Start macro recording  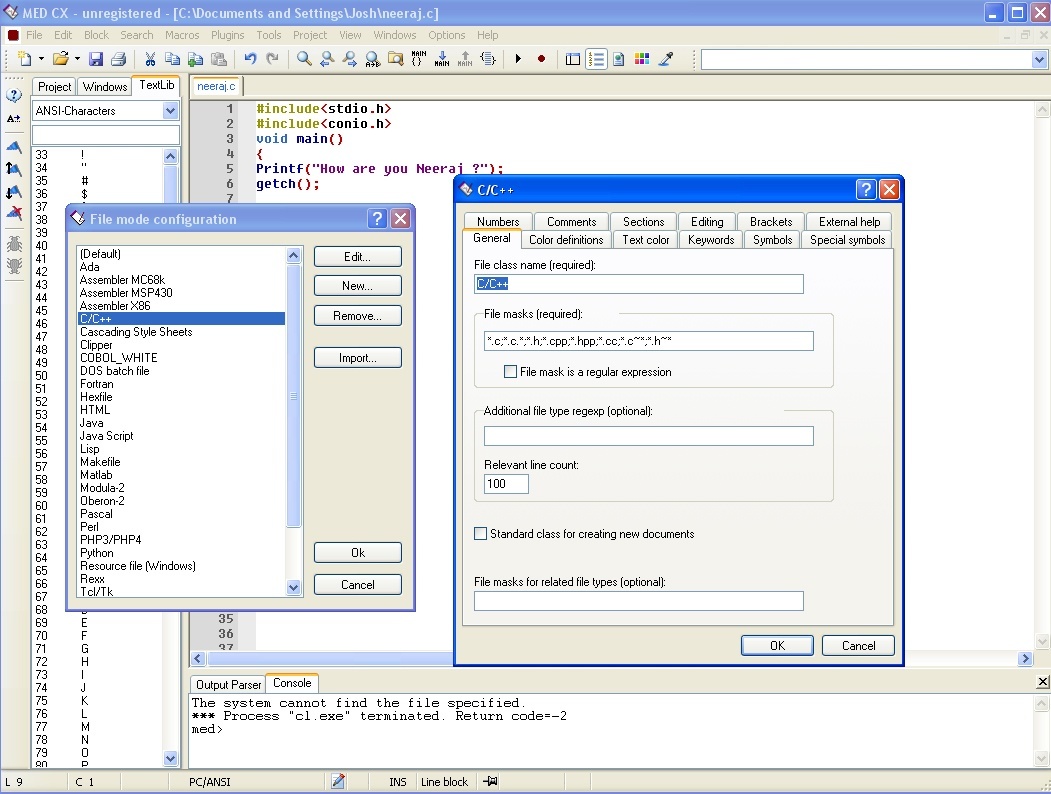540,59
